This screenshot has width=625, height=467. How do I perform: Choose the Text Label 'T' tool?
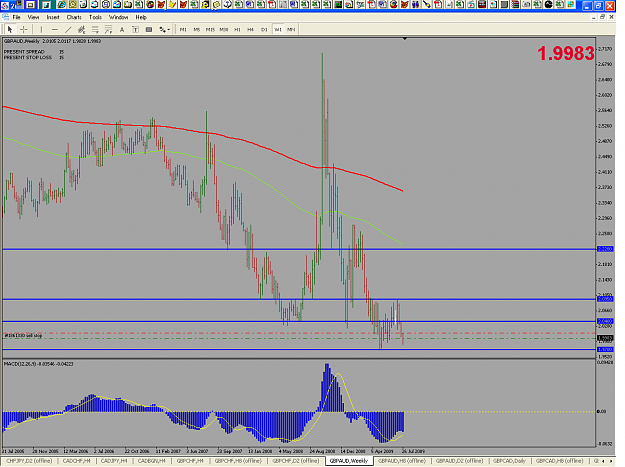point(136,29)
